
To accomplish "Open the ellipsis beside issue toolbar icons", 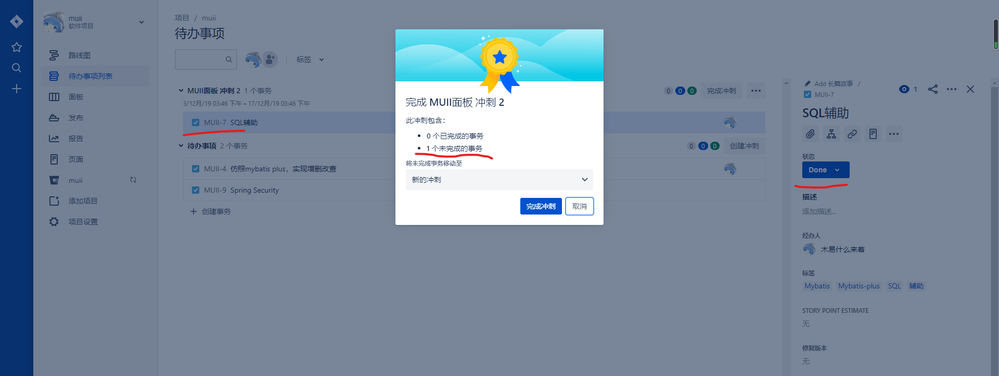I will 894,134.
